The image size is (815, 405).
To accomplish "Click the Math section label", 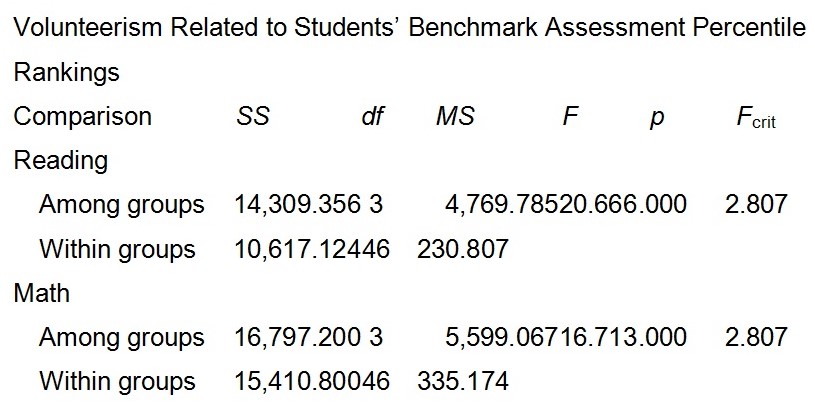I will tap(41, 293).
